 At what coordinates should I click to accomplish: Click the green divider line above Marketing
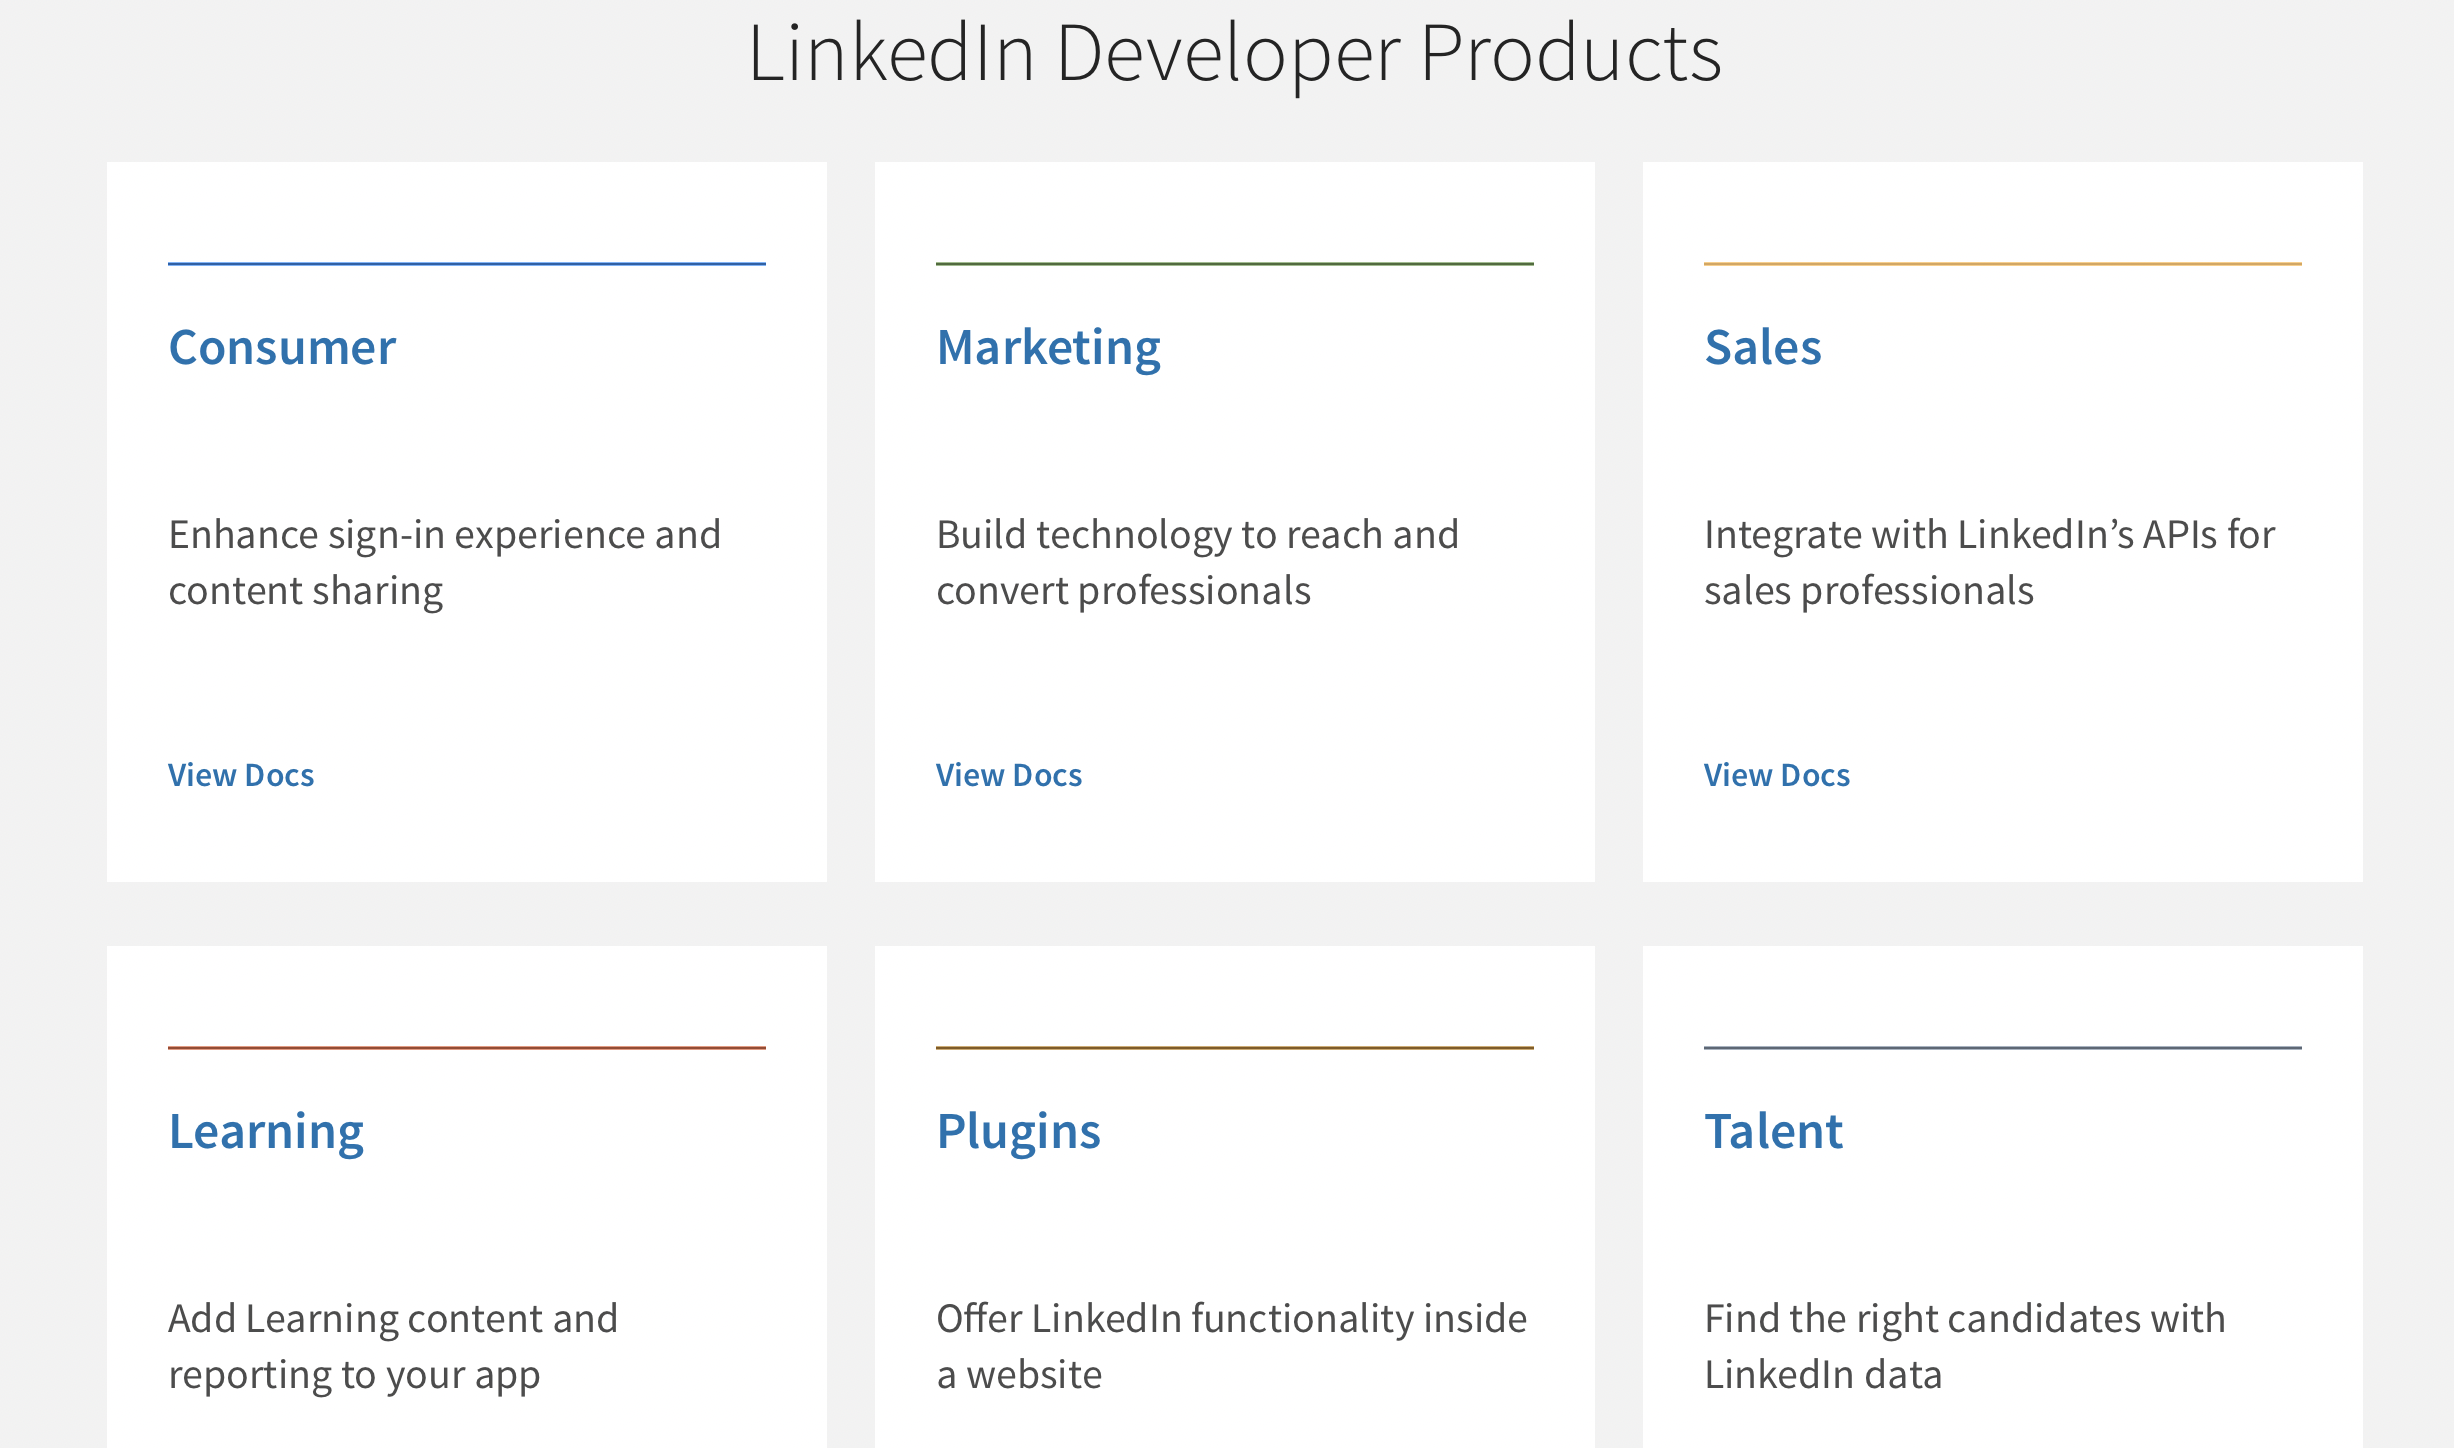tap(1234, 264)
